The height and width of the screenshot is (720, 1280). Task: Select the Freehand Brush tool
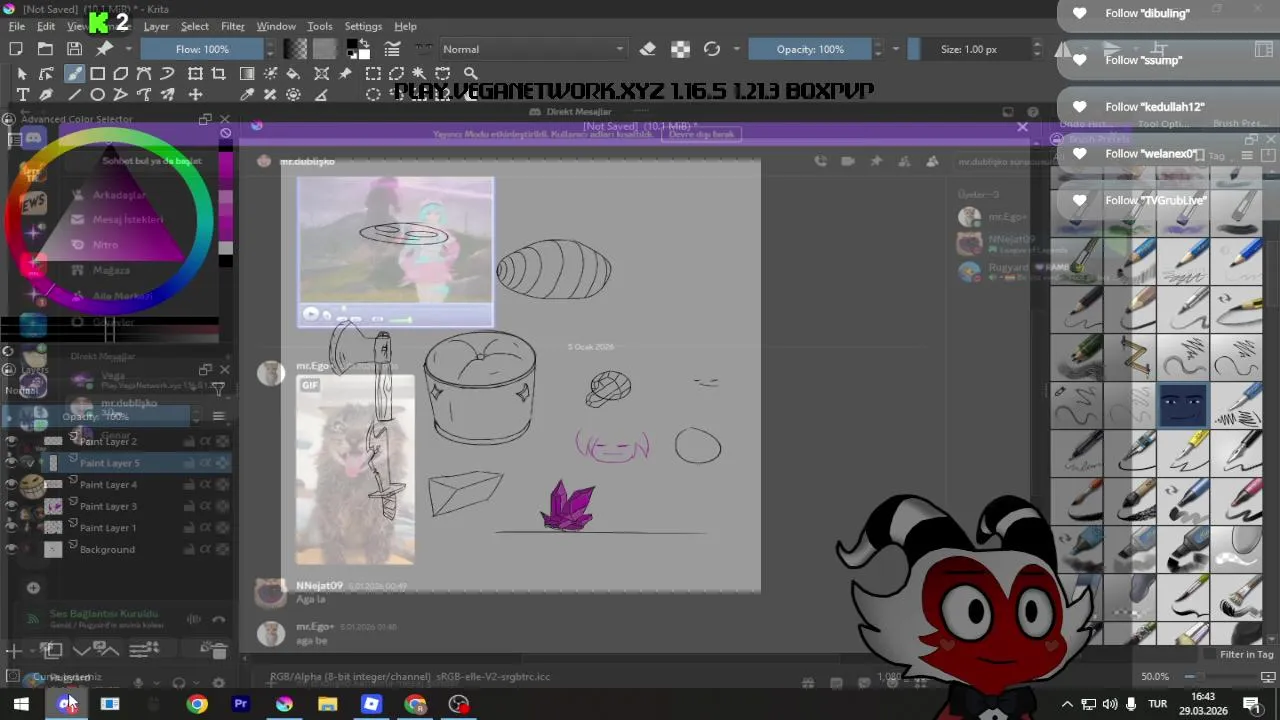click(74, 73)
